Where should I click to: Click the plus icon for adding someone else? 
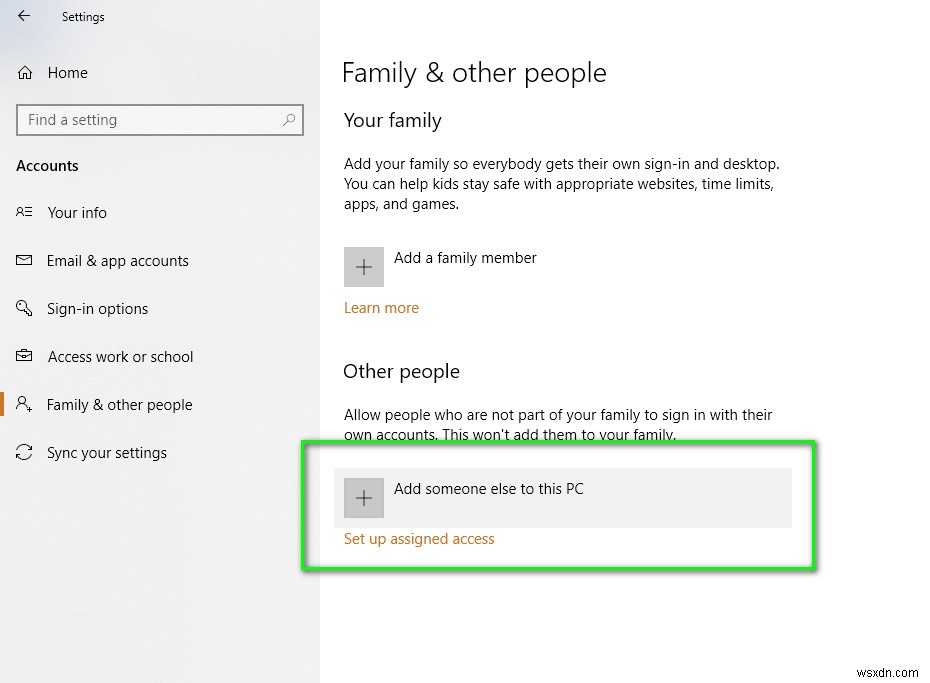(364, 497)
